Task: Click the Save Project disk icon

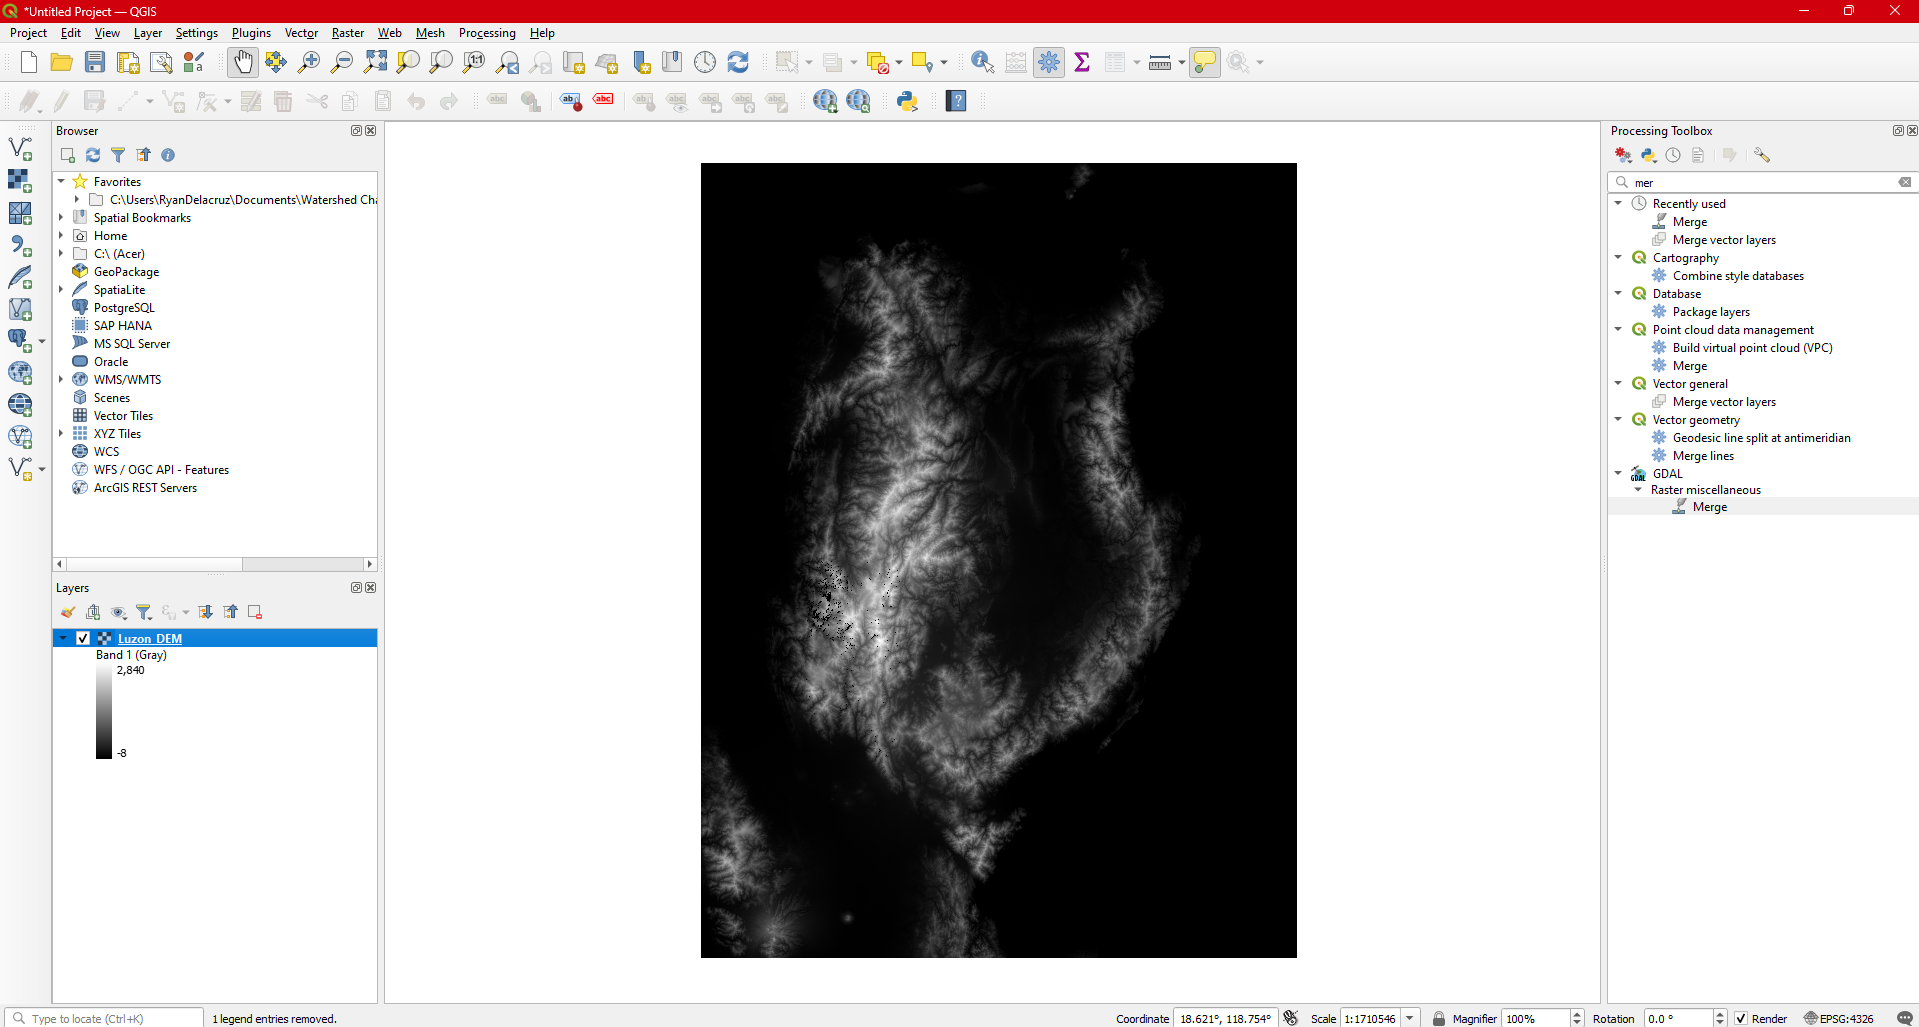Action: (x=95, y=62)
